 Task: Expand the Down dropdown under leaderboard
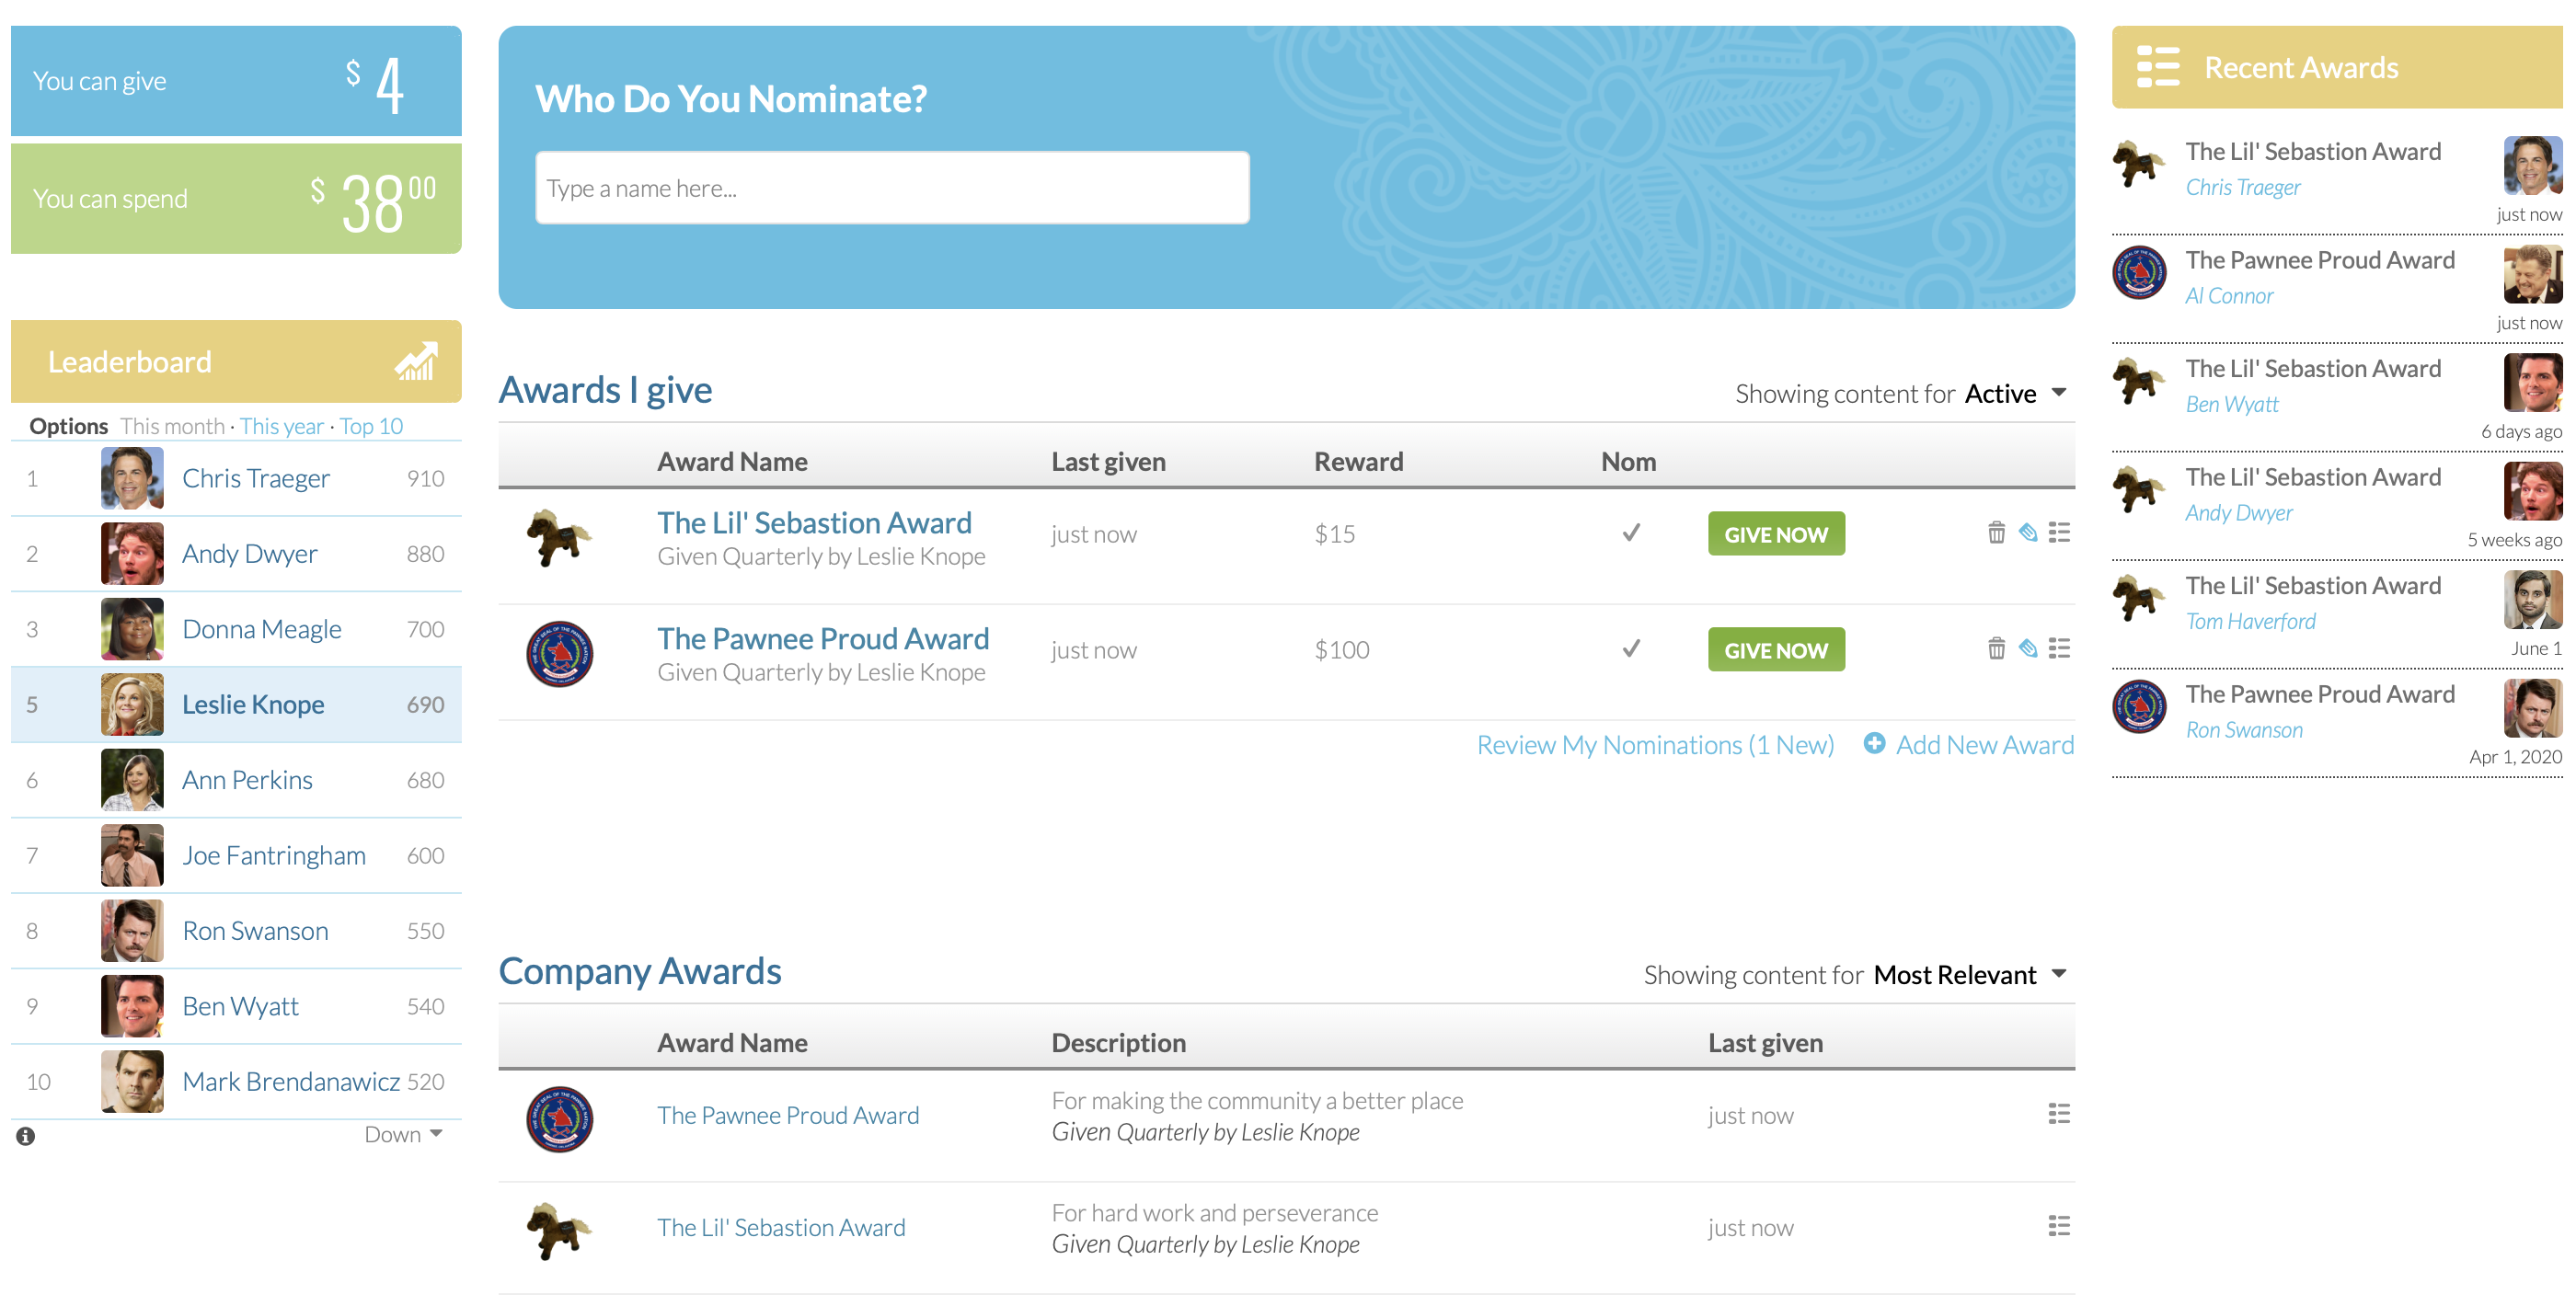click(x=404, y=1134)
